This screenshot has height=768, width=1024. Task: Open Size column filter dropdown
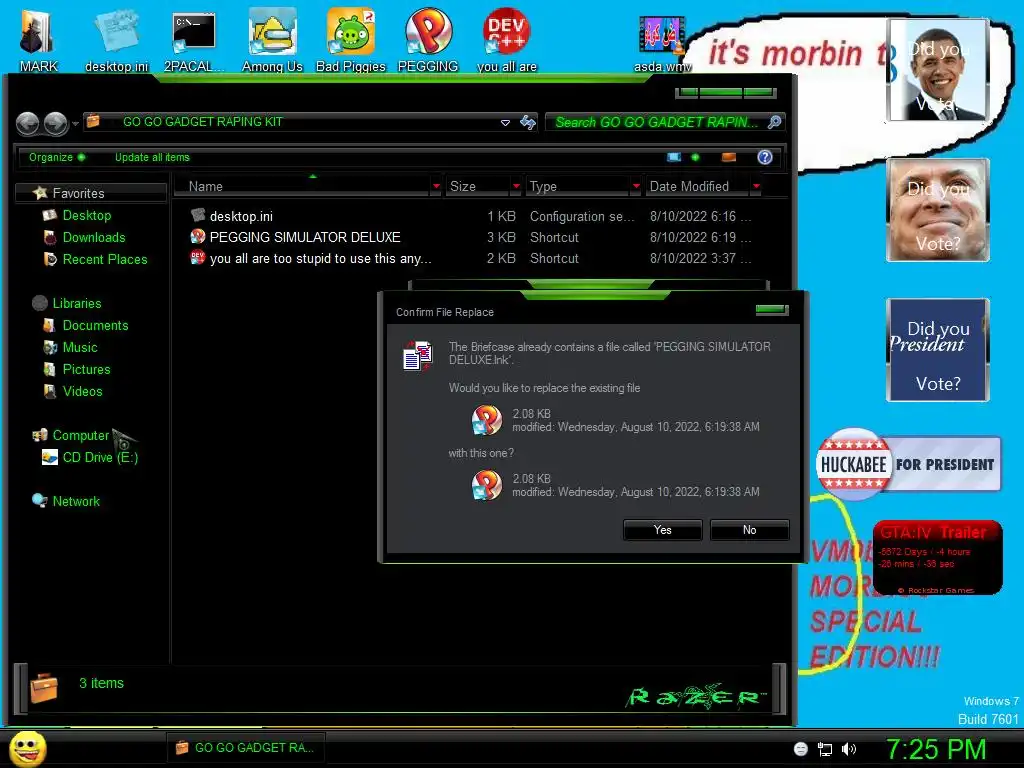point(516,187)
